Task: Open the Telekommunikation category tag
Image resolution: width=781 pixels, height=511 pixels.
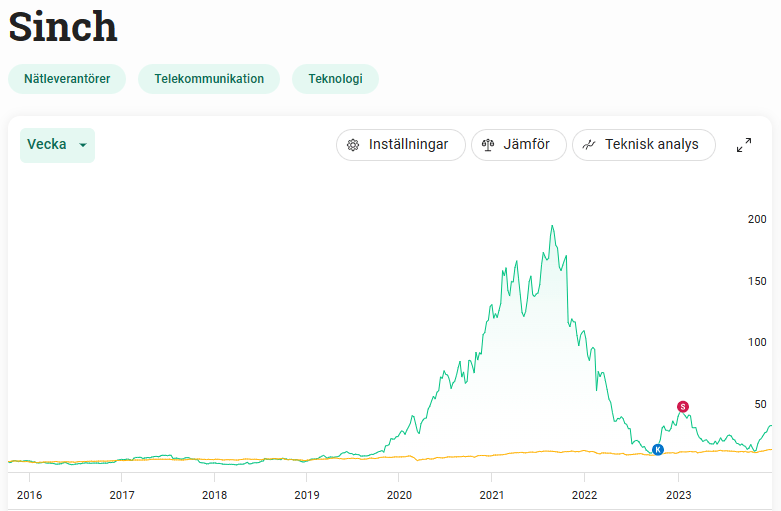Action: coord(209,79)
